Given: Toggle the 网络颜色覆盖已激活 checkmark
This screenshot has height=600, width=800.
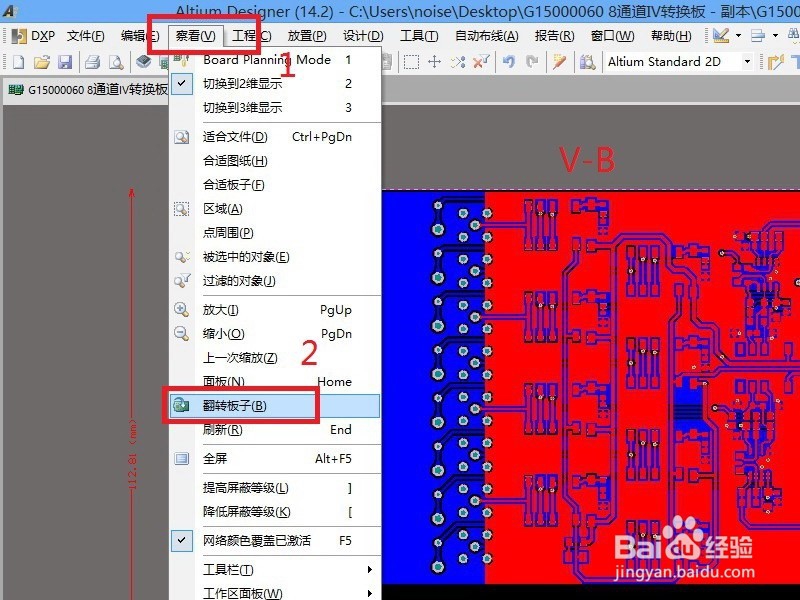Looking at the screenshot, I should click(182, 540).
